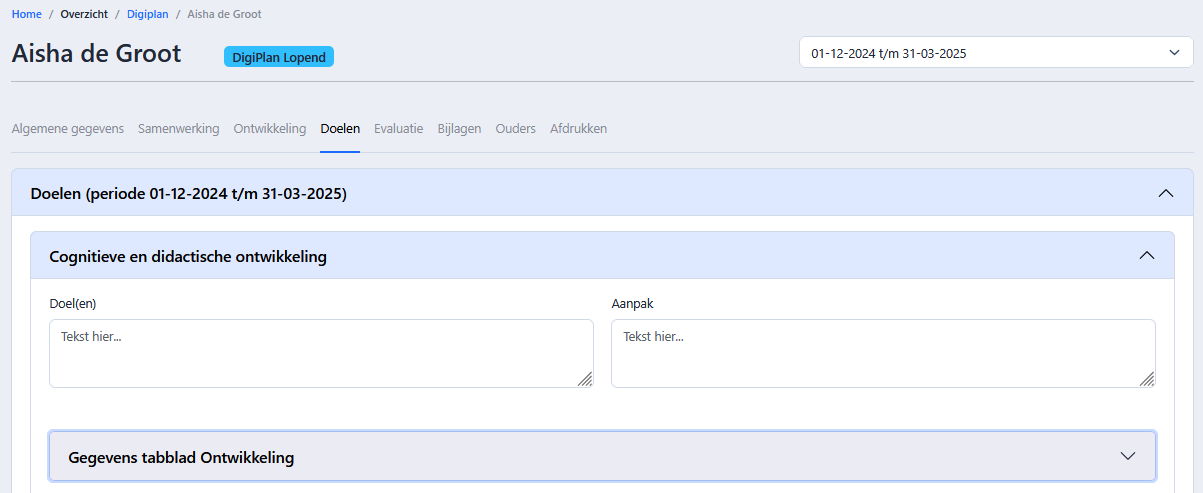This screenshot has width=1203, height=493.
Task: Open the Samenwerking tab
Action: click(x=179, y=129)
